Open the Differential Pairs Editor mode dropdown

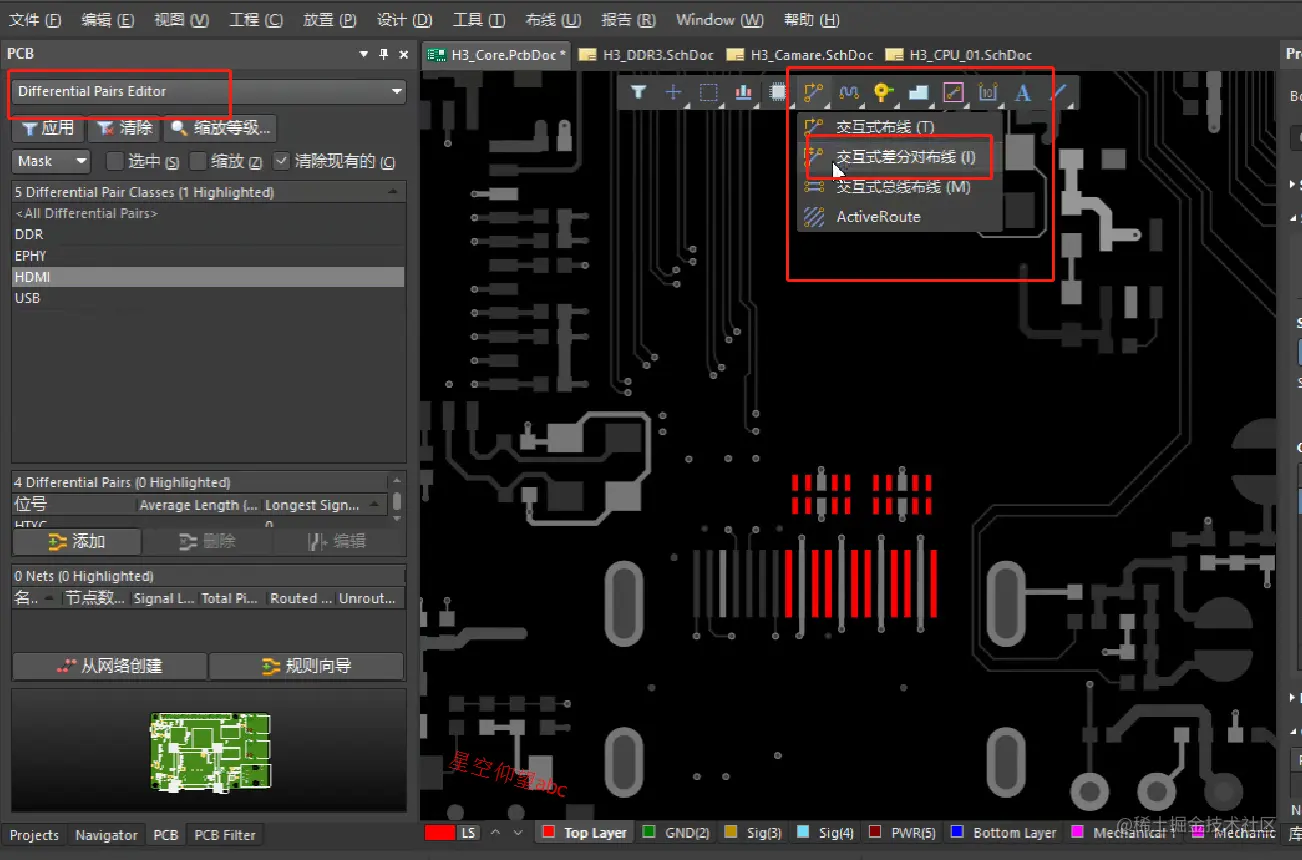point(209,91)
